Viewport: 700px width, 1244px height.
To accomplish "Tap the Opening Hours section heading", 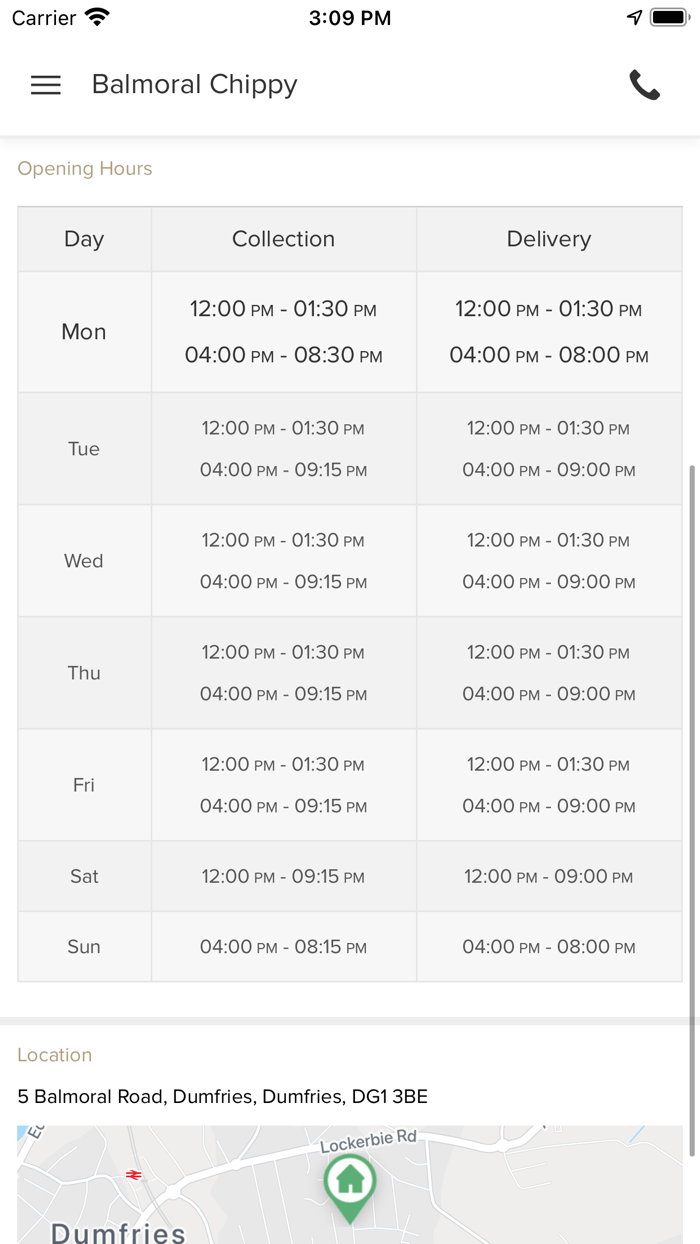I will coord(85,169).
